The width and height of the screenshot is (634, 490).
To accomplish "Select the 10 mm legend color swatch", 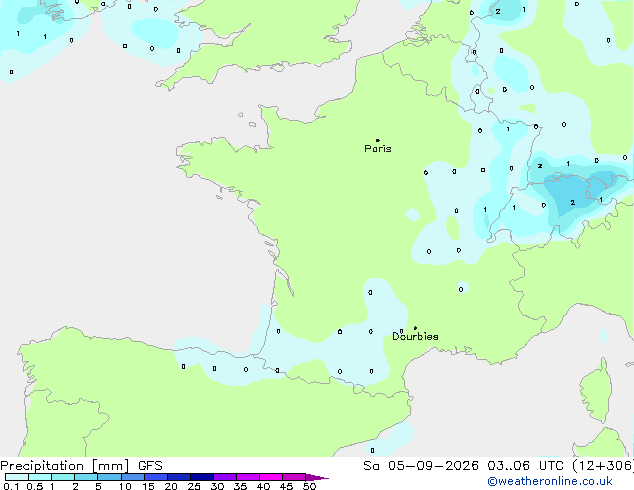I will click(132, 477).
